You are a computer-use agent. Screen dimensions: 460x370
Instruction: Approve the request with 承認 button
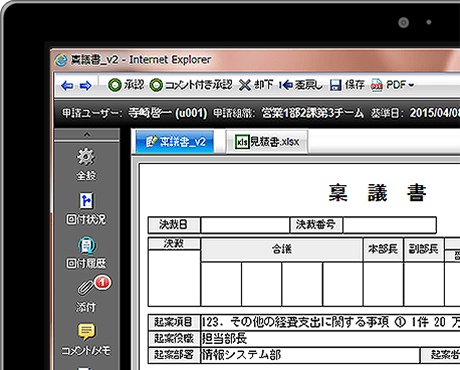[x=126, y=85]
